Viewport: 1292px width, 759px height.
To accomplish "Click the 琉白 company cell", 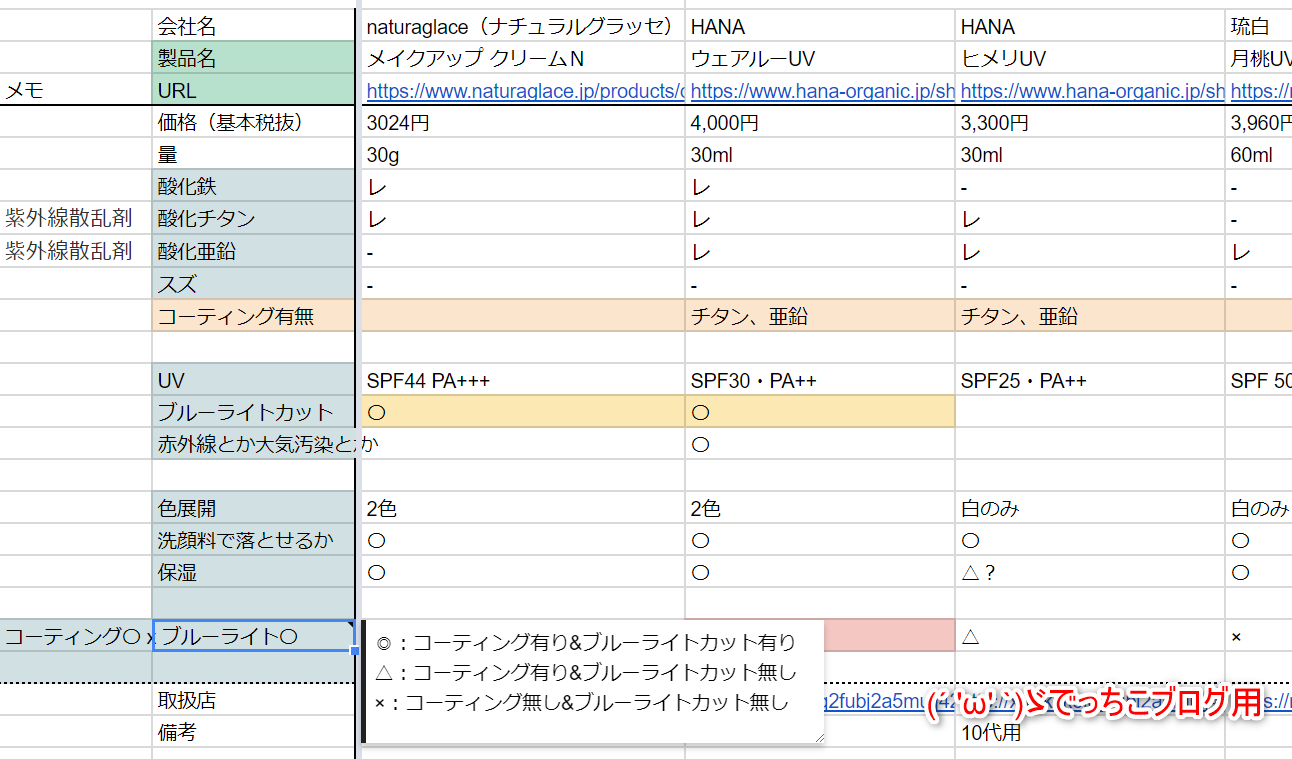I will pyautogui.click(x=1259, y=26).
